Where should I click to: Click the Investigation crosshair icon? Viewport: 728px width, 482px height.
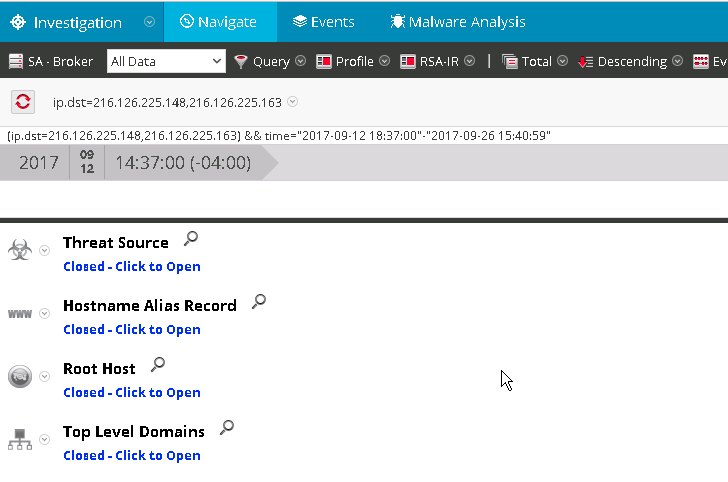pos(18,22)
